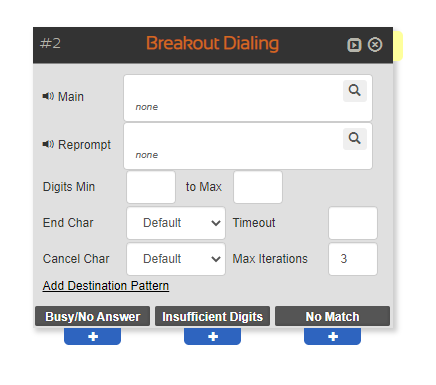This screenshot has height=385, width=436.
Task: Focus the Digits Min input field
Action: pos(151,187)
